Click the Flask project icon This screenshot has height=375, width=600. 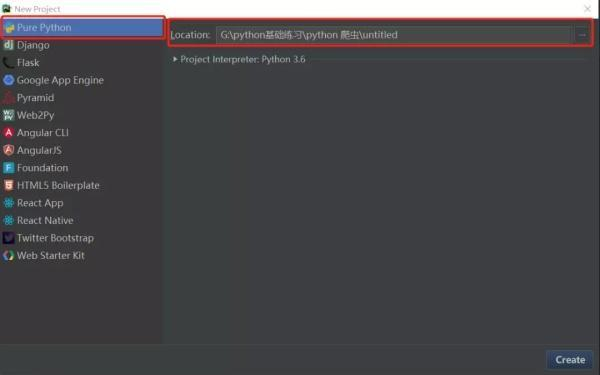pos(8,62)
